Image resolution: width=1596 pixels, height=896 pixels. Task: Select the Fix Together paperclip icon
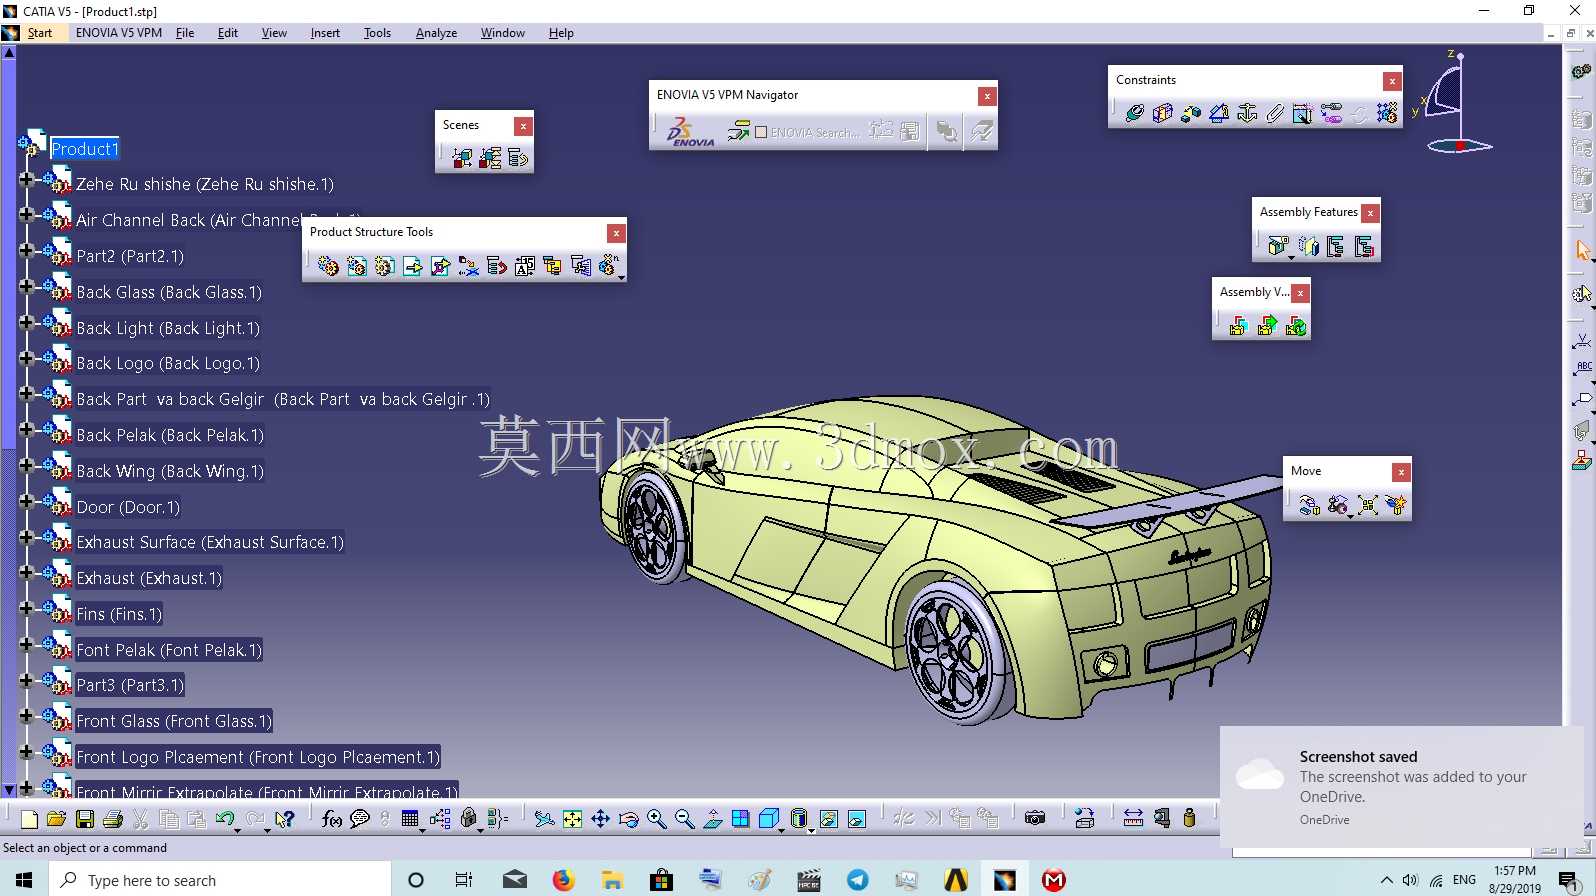point(1275,113)
